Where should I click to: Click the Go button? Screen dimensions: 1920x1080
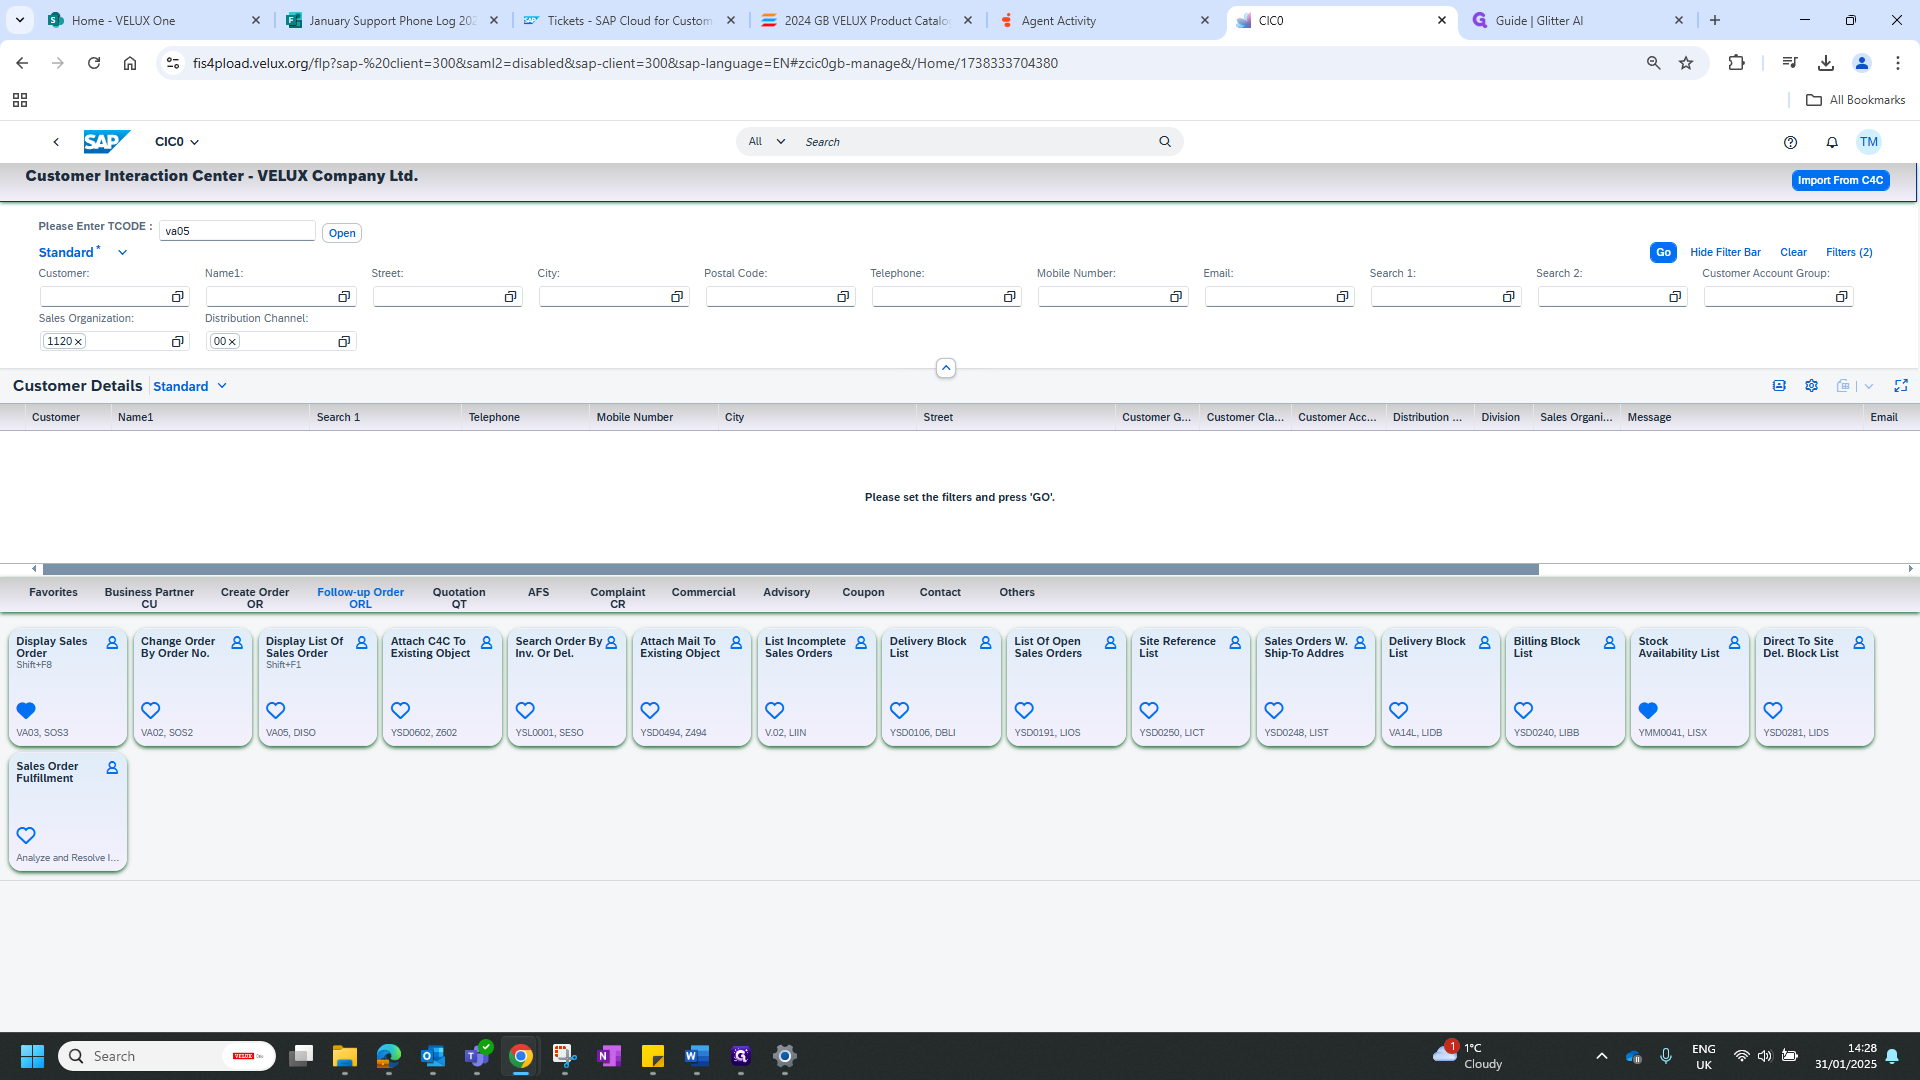tap(1663, 253)
